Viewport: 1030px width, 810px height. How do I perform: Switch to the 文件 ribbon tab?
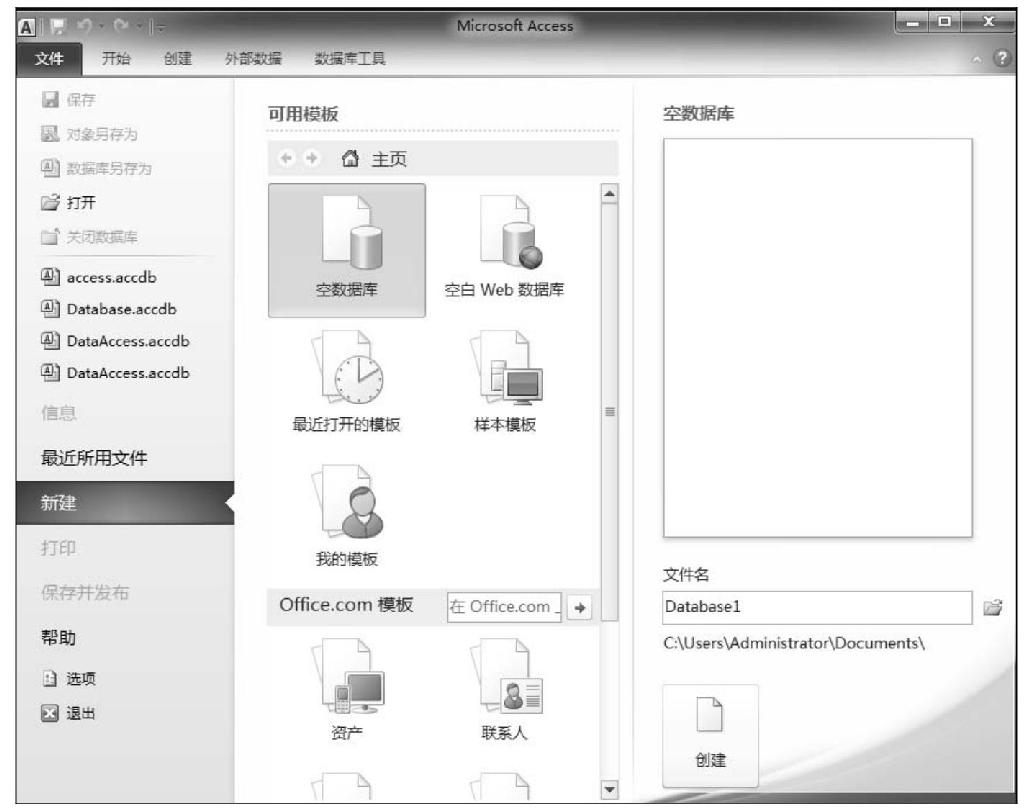pyautogui.click(x=49, y=59)
